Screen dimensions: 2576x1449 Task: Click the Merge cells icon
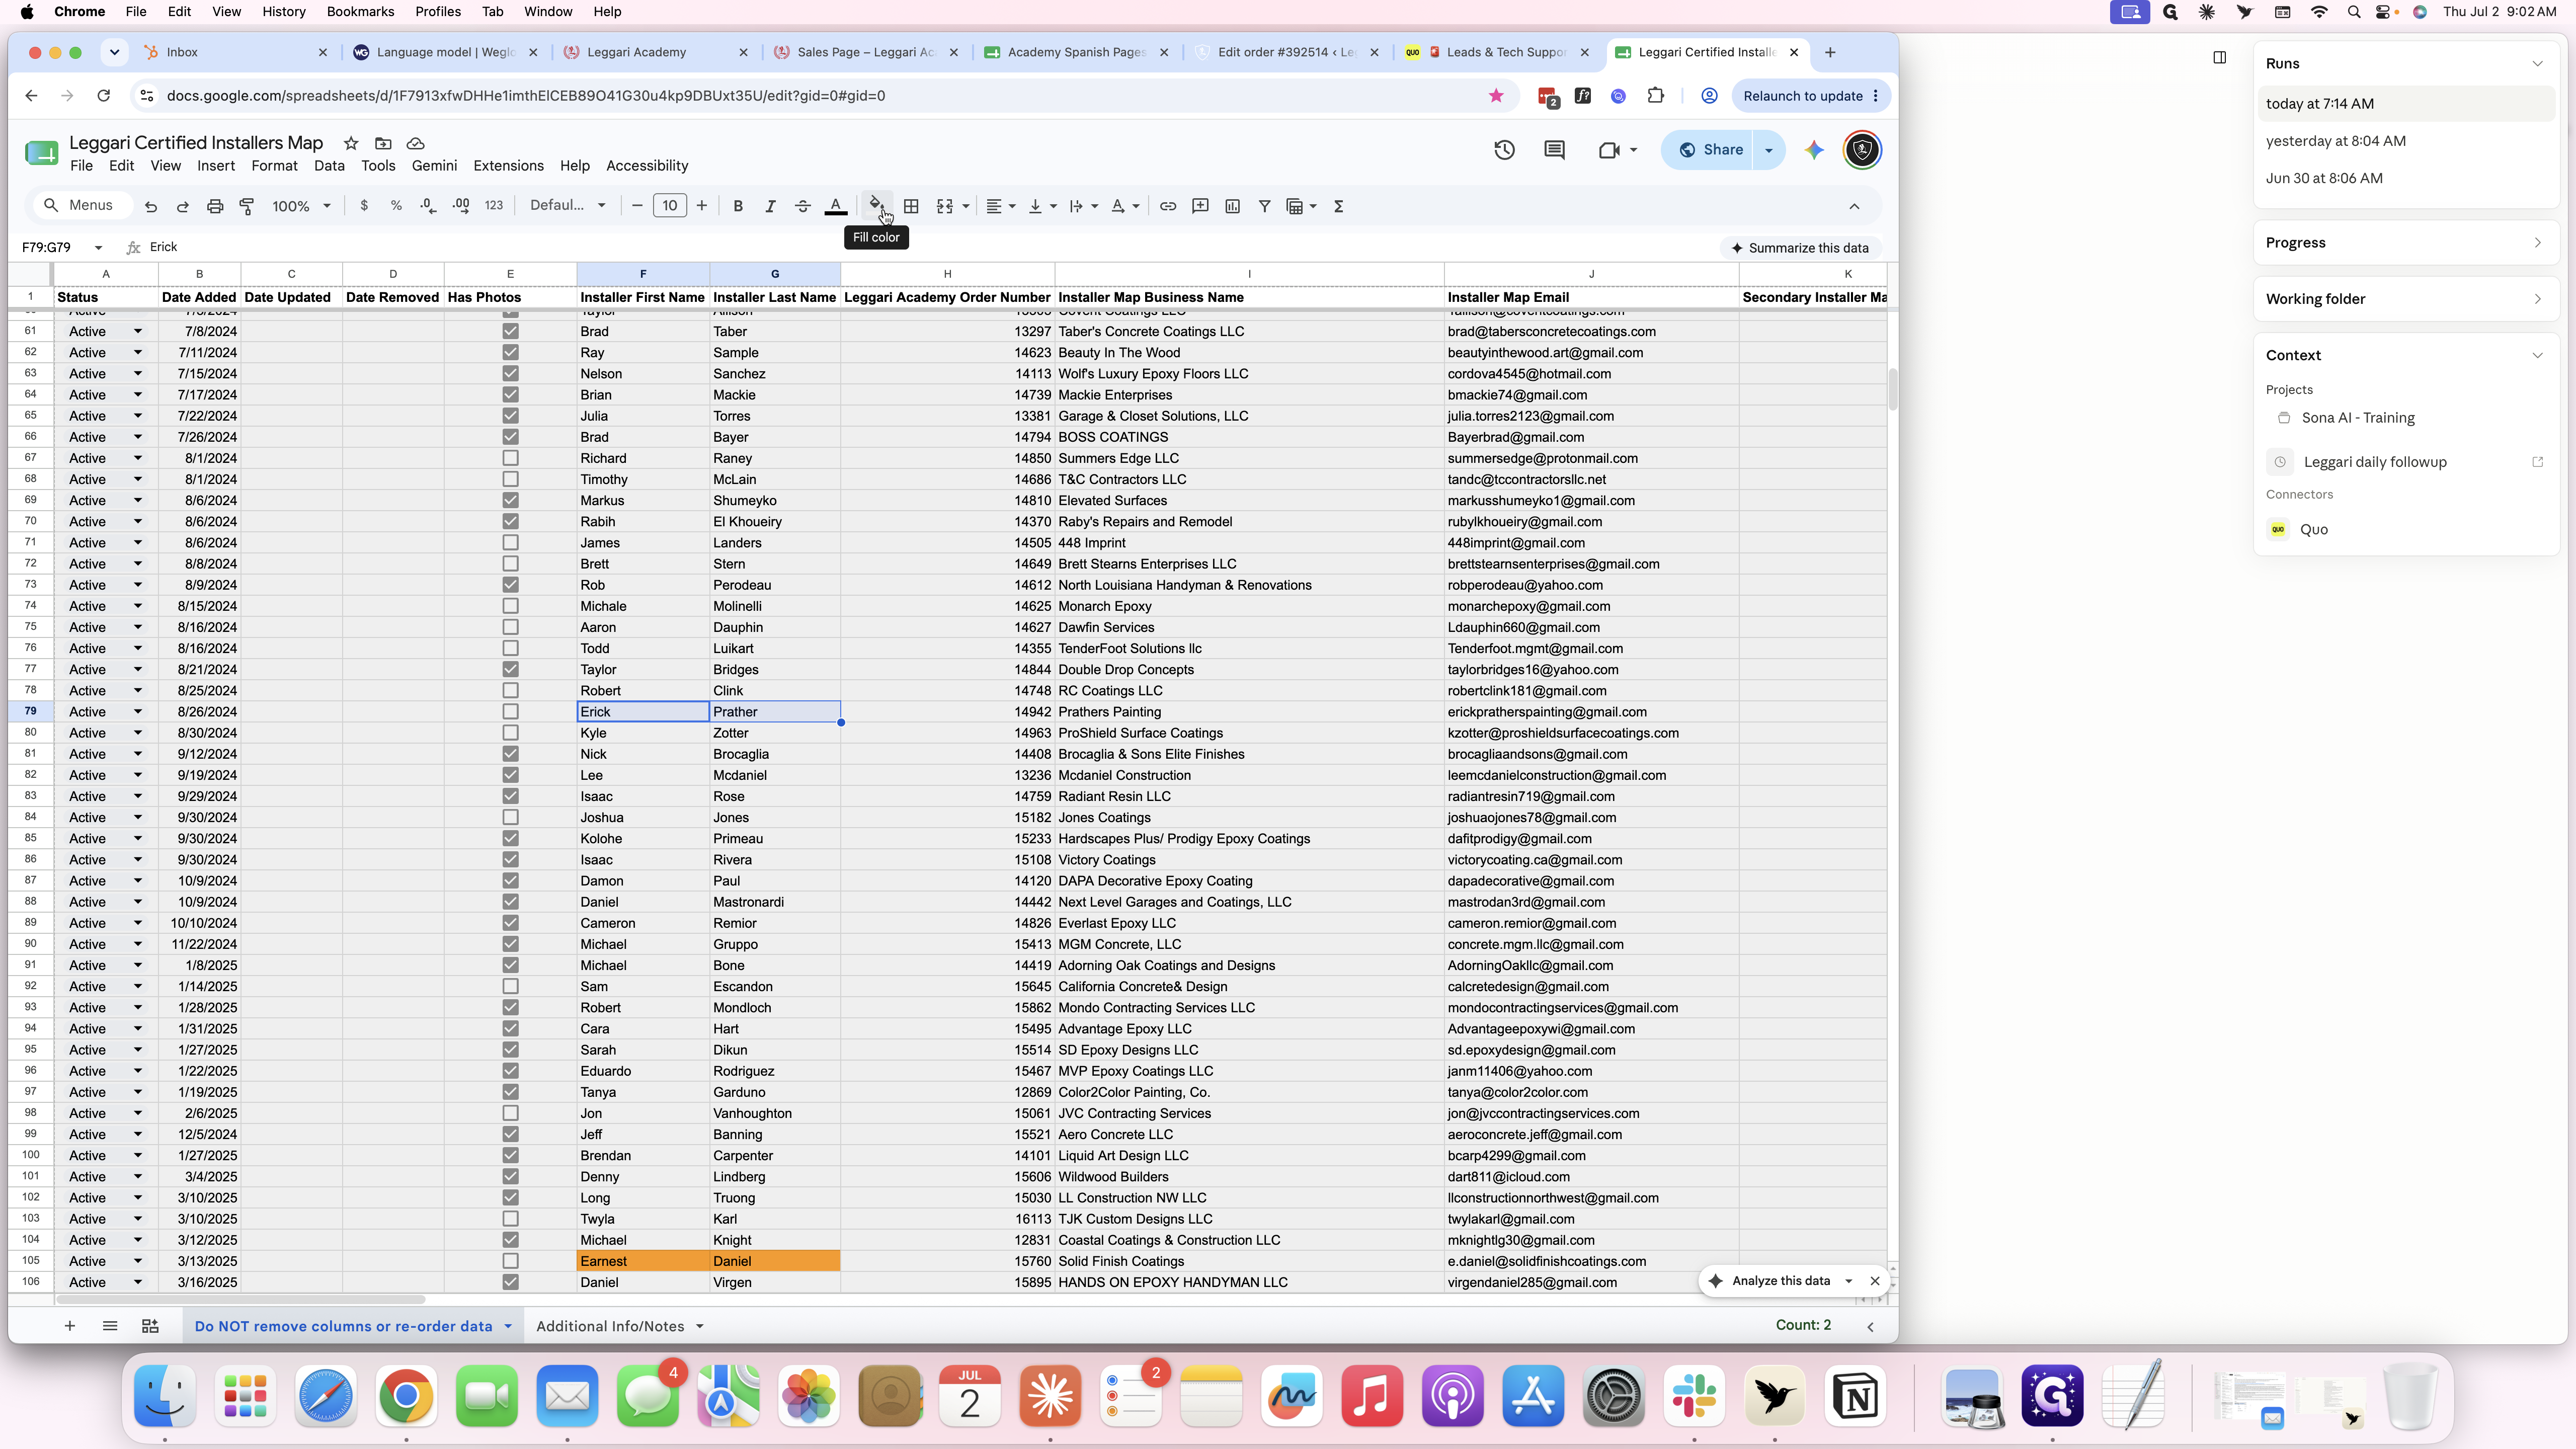pyautogui.click(x=944, y=206)
